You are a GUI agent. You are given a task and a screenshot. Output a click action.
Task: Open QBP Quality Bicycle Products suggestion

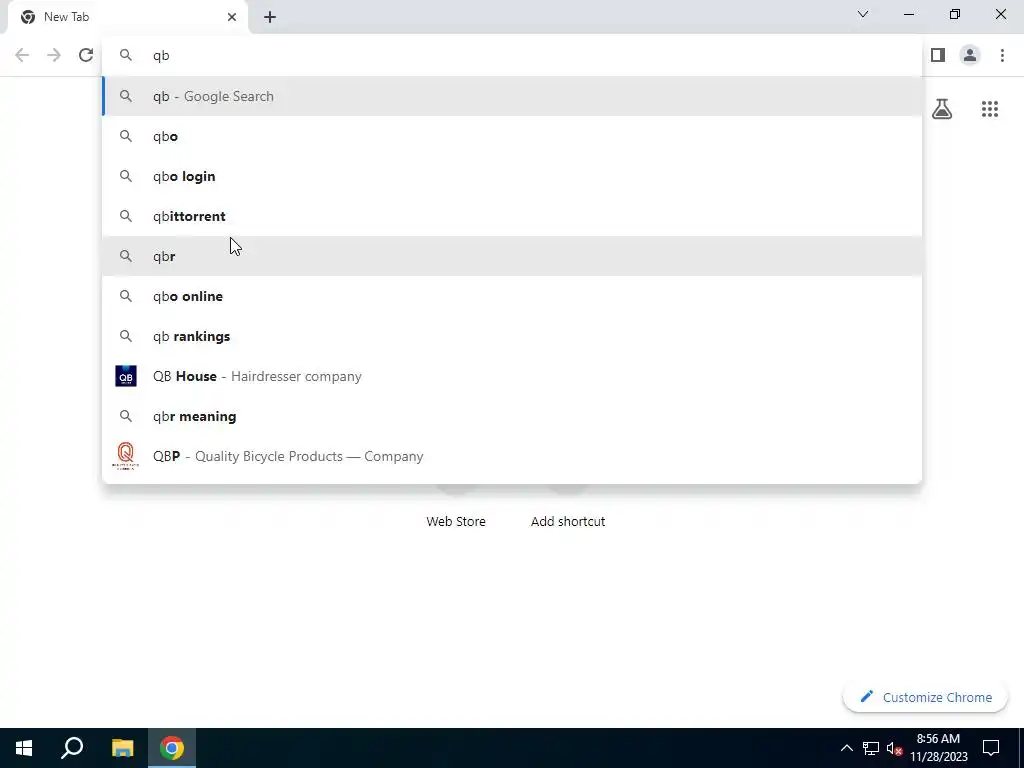(513, 456)
